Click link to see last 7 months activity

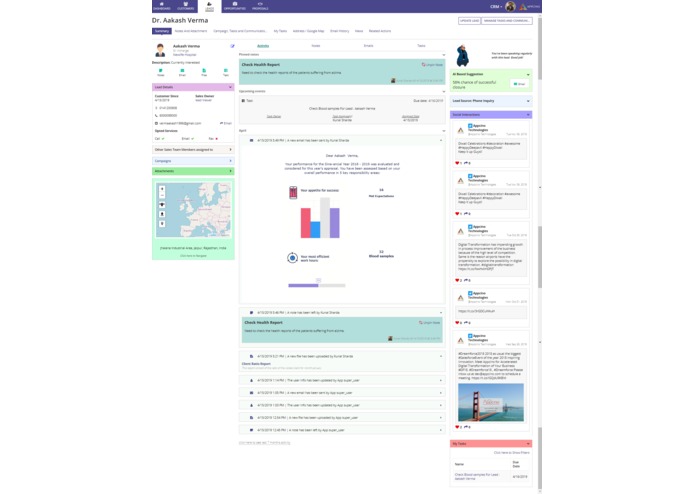click(265, 442)
